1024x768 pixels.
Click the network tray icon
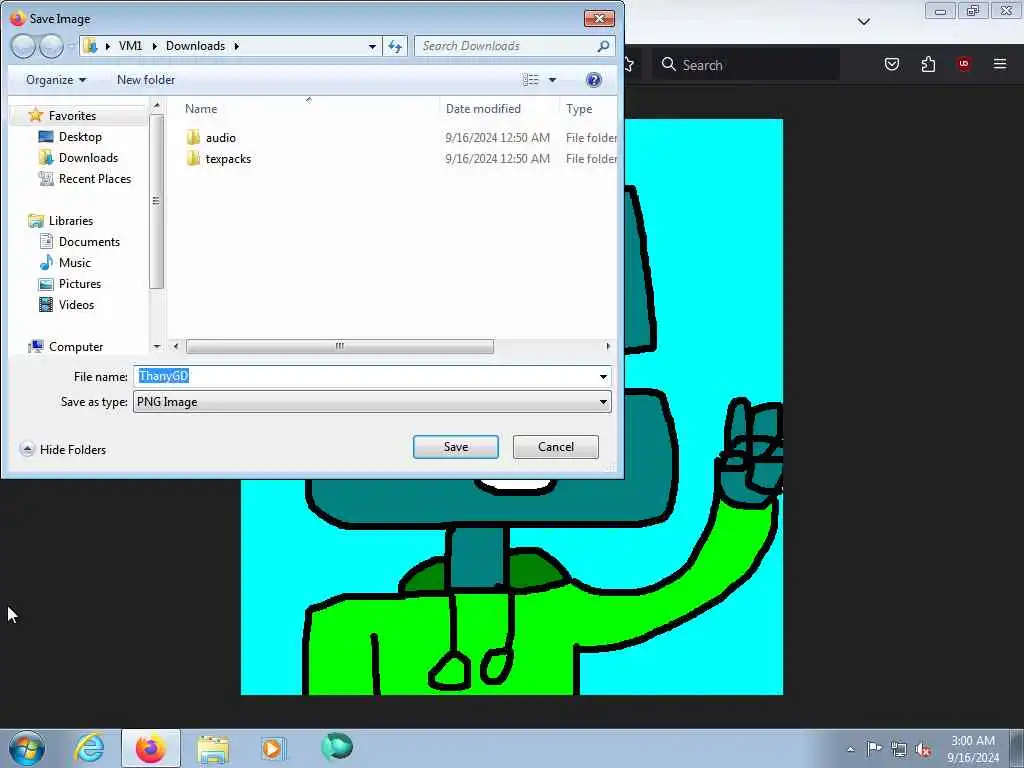(x=899, y=749)
